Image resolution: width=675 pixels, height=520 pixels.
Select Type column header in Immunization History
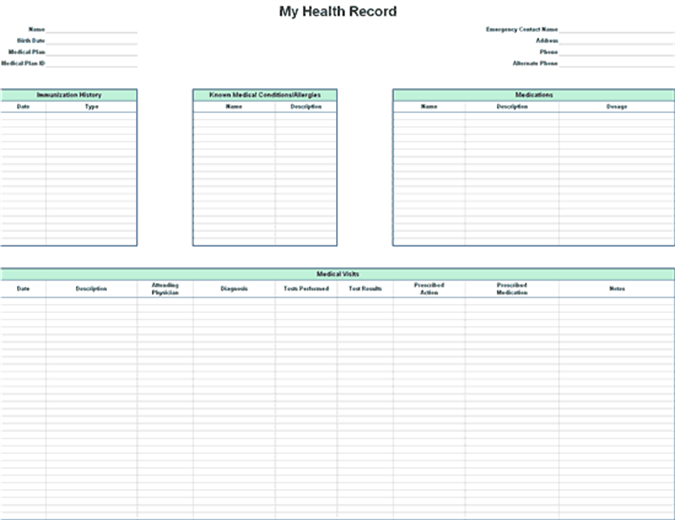(91, 106)
